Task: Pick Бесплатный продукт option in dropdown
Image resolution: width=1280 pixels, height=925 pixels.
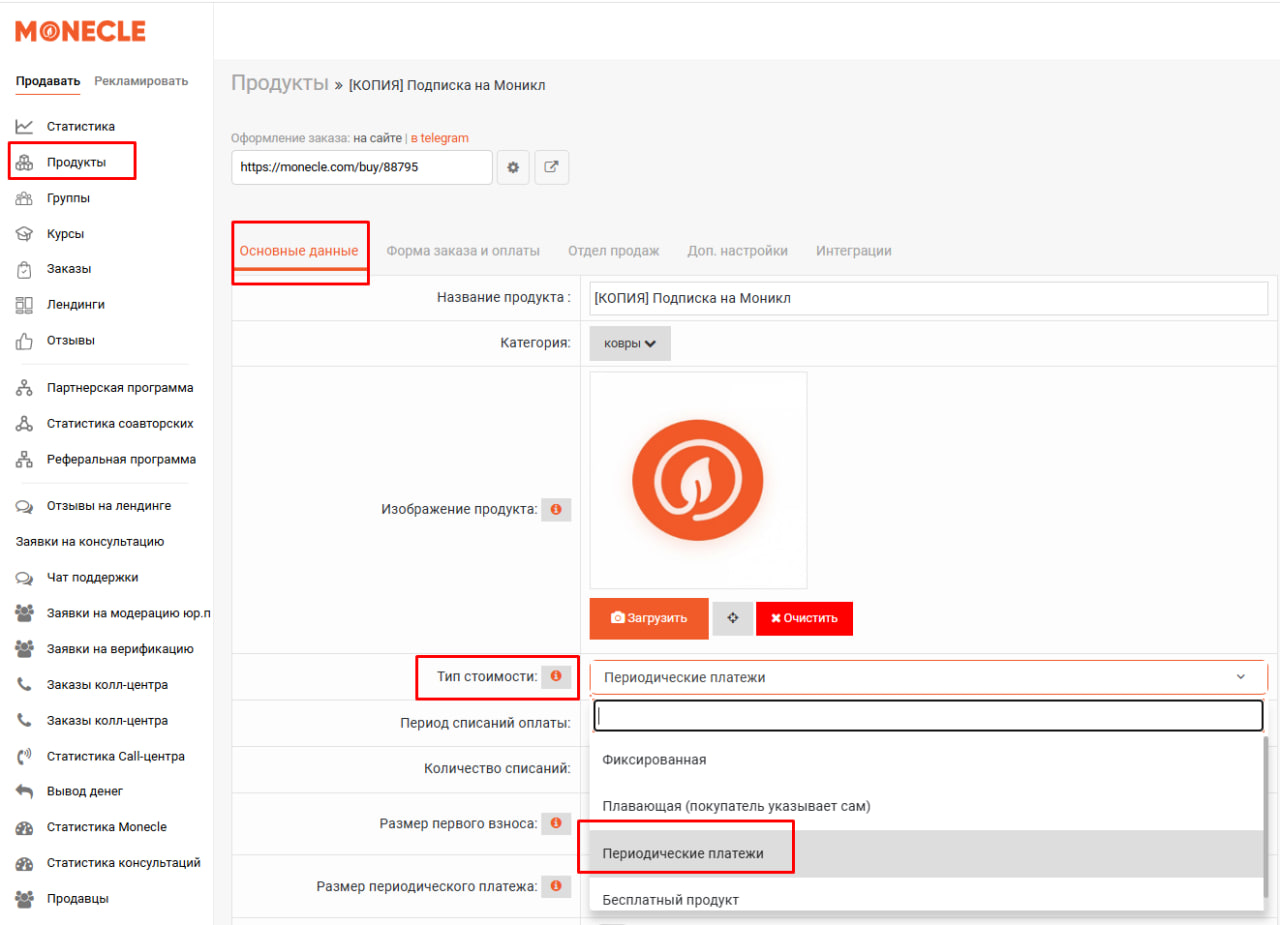Action: [670, 900]
